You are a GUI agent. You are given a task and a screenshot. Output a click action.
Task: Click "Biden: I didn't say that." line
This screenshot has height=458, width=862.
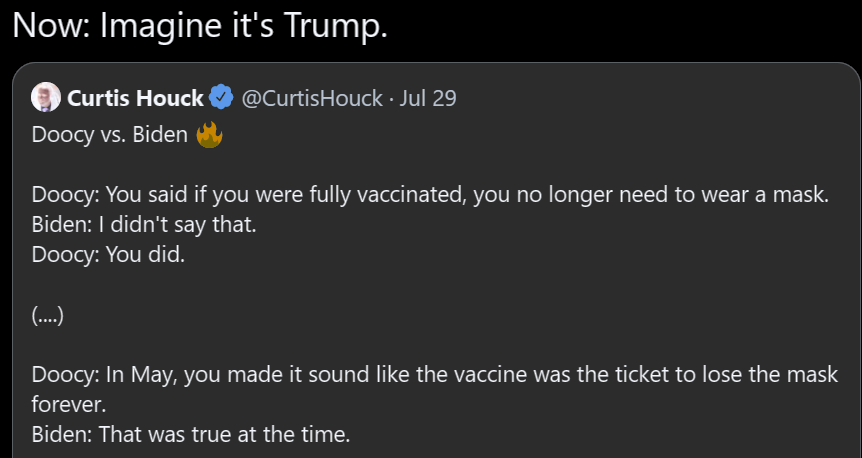click(x=145, y=225)
